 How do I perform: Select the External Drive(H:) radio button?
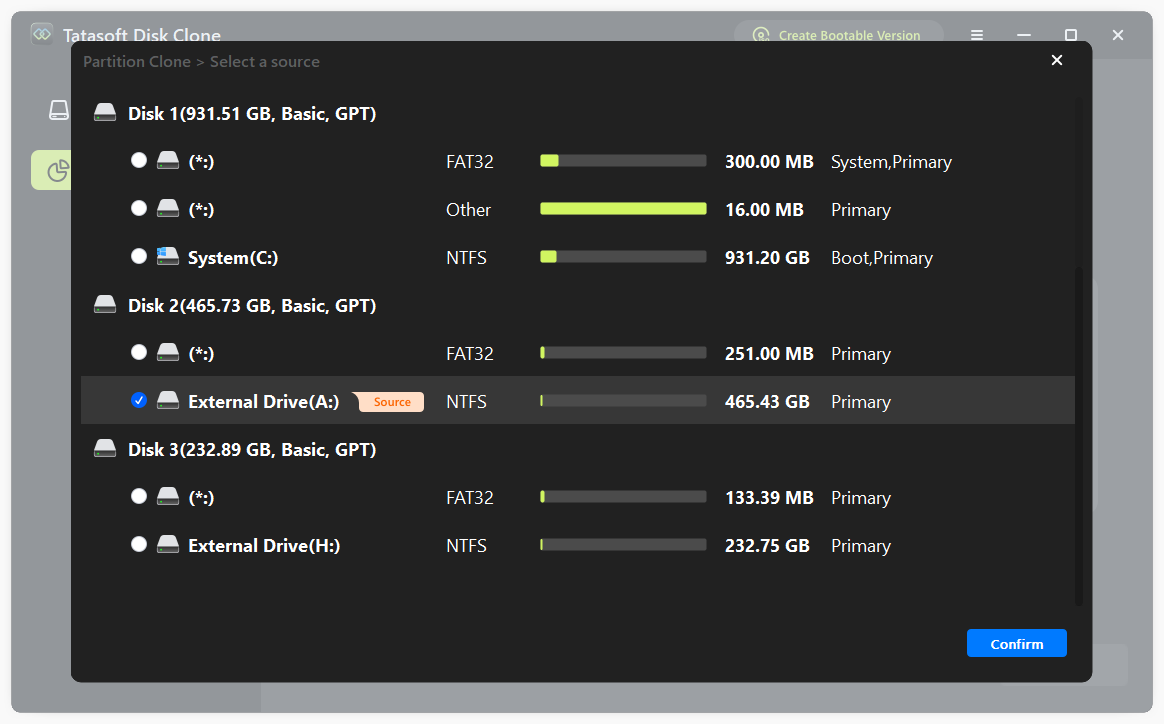point(139,544)
